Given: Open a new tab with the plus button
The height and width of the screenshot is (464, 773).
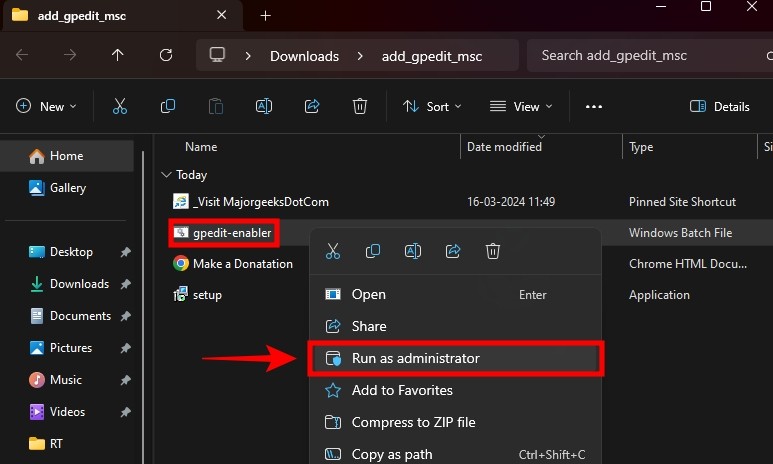Looking at the screenshot, I should click(265, 16).
